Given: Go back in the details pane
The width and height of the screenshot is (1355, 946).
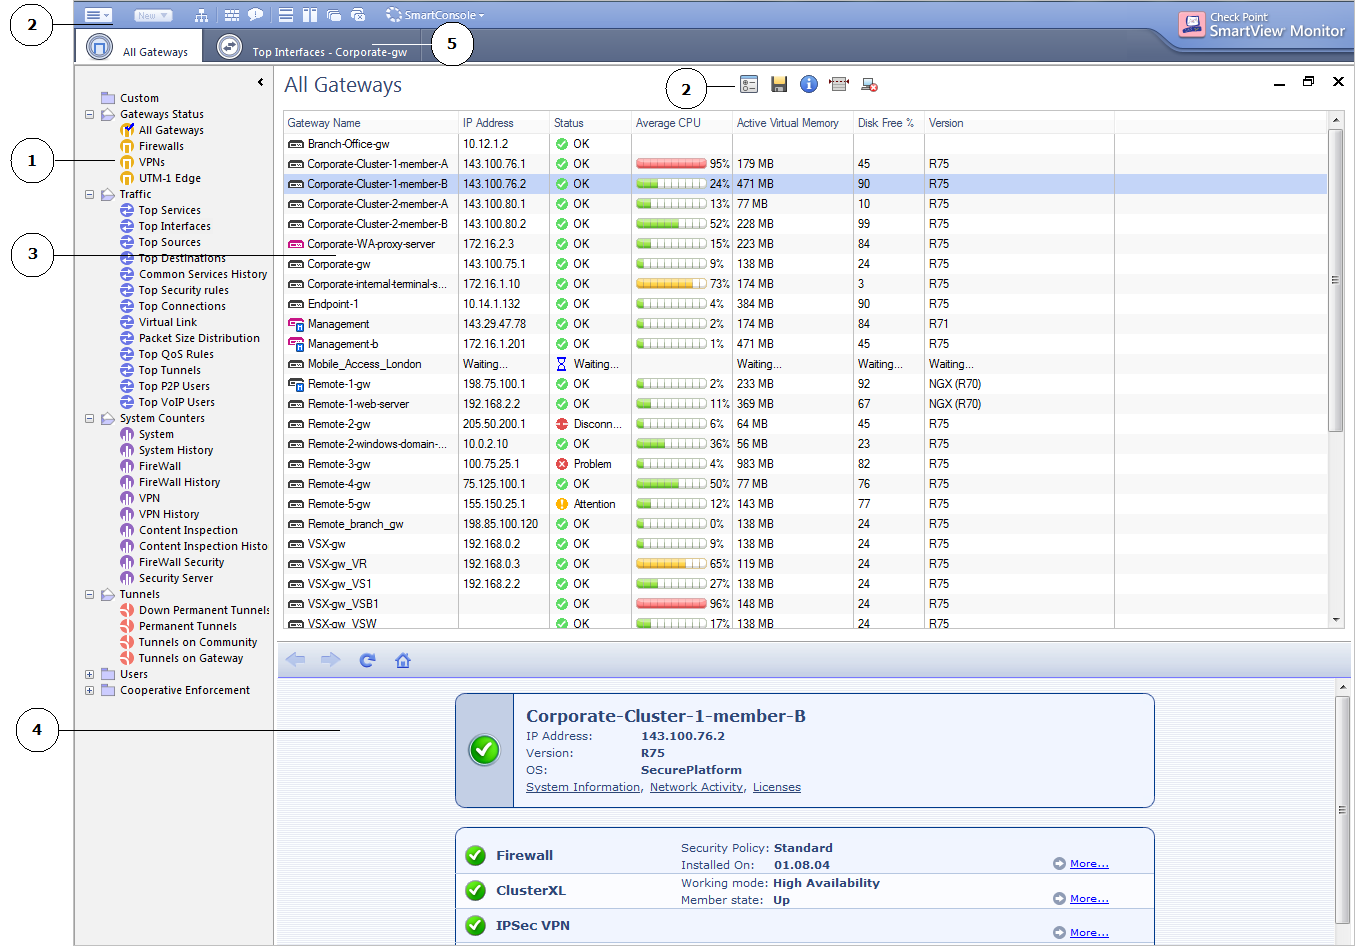Looking at the screenshot, I should pos(296,660).
